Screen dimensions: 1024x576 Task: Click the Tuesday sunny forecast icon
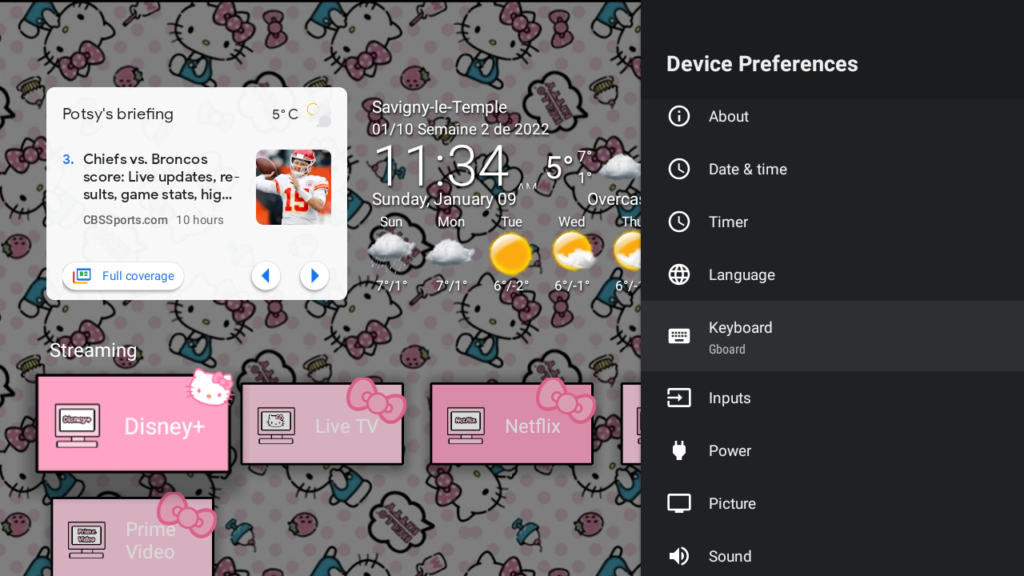[x=511, y=253]
